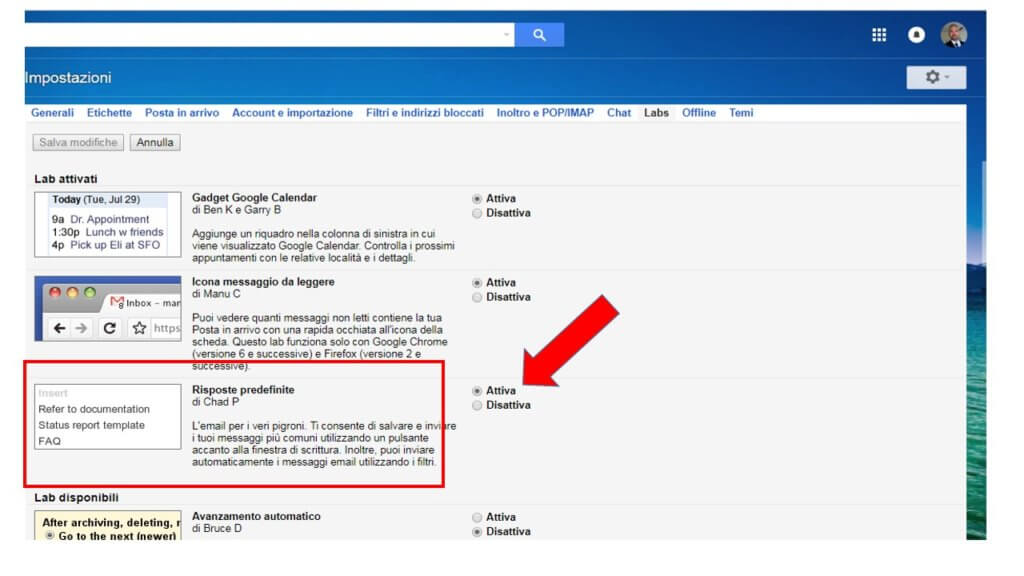The image size is (1024, 576).
Task: Click the Gadget Google Calendar title
Action: [x=254, y=197]
